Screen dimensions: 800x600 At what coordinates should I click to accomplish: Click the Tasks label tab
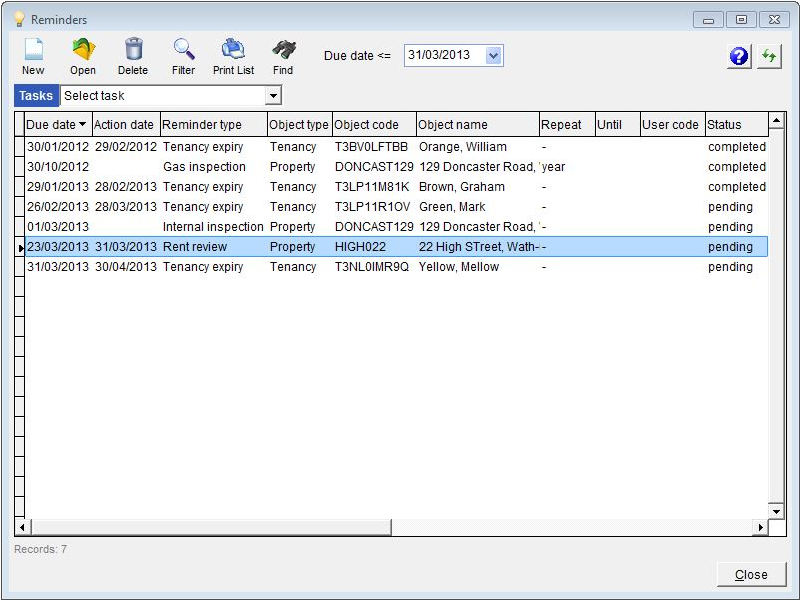(x=36, y=96)
